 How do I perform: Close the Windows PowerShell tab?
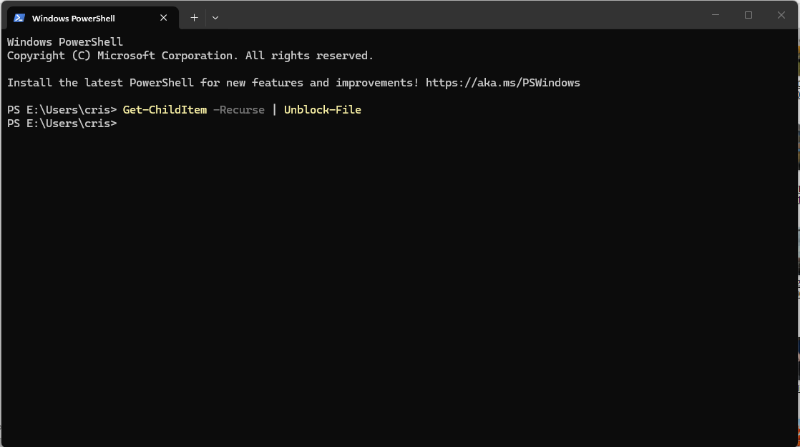(163, 18)
